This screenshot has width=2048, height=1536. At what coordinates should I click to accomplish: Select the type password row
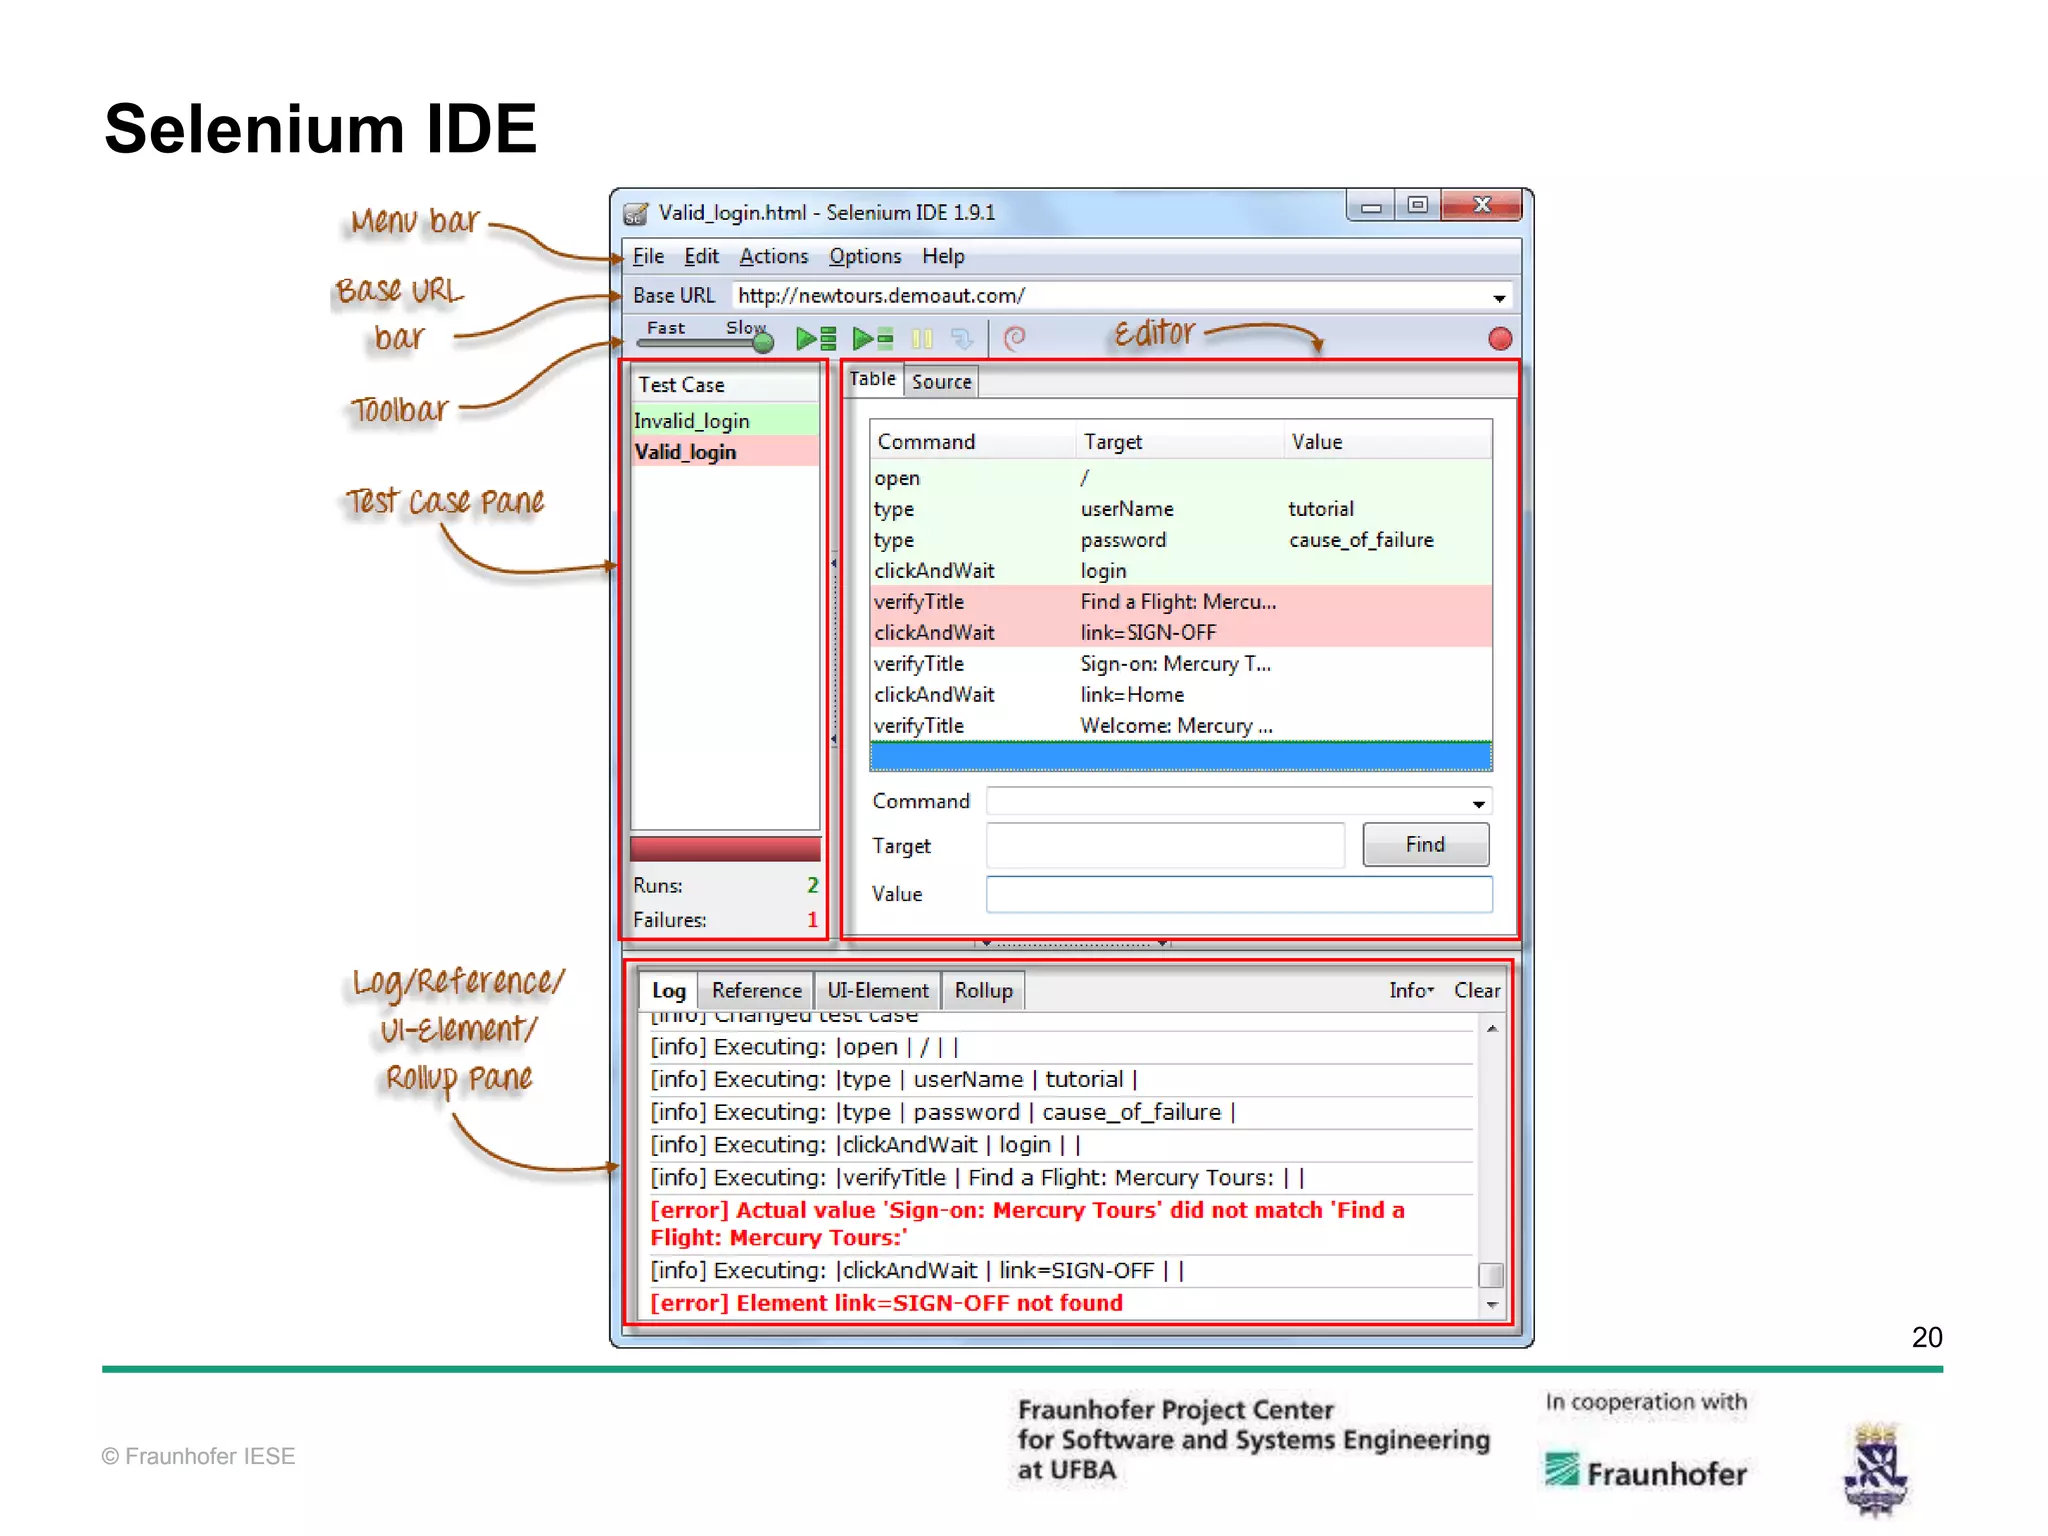point(1181,540)
